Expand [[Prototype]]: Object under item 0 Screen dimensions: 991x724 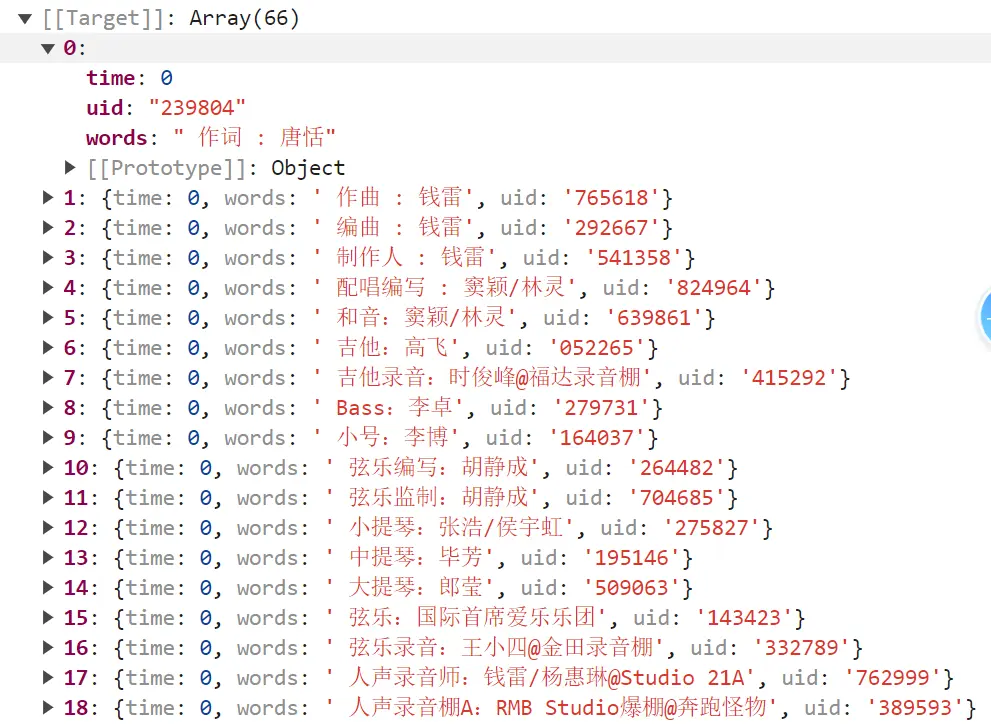point(70,167)
